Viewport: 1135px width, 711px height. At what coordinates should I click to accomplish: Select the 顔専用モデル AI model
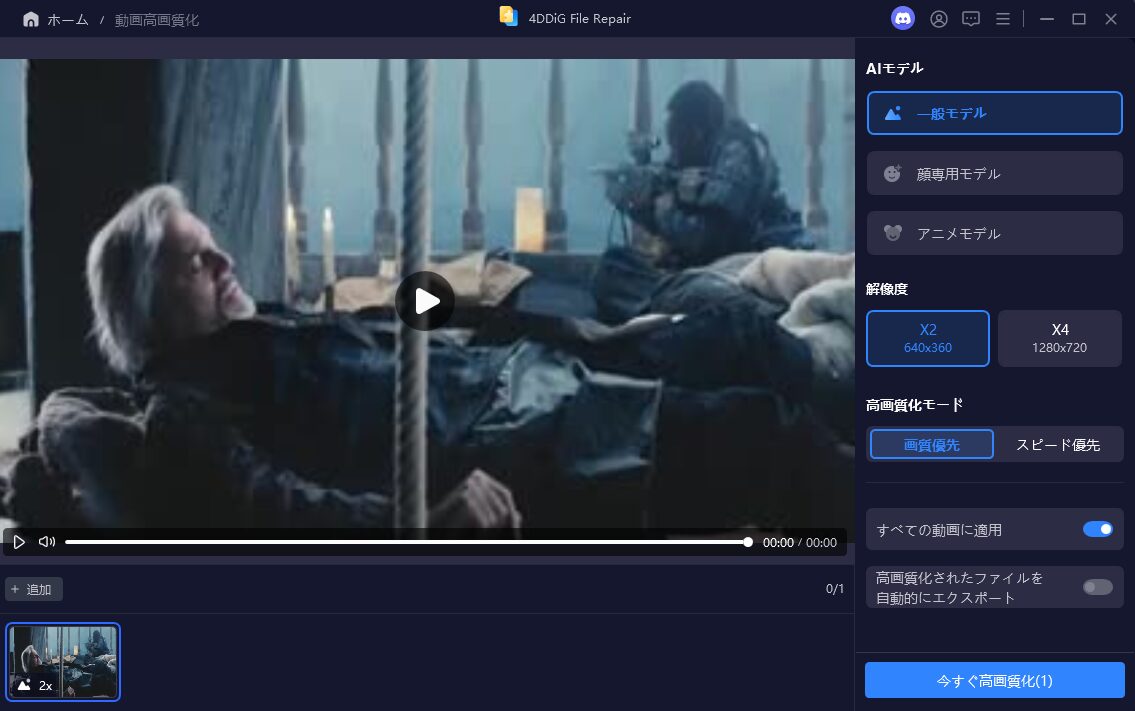click(x=995, y=173)
